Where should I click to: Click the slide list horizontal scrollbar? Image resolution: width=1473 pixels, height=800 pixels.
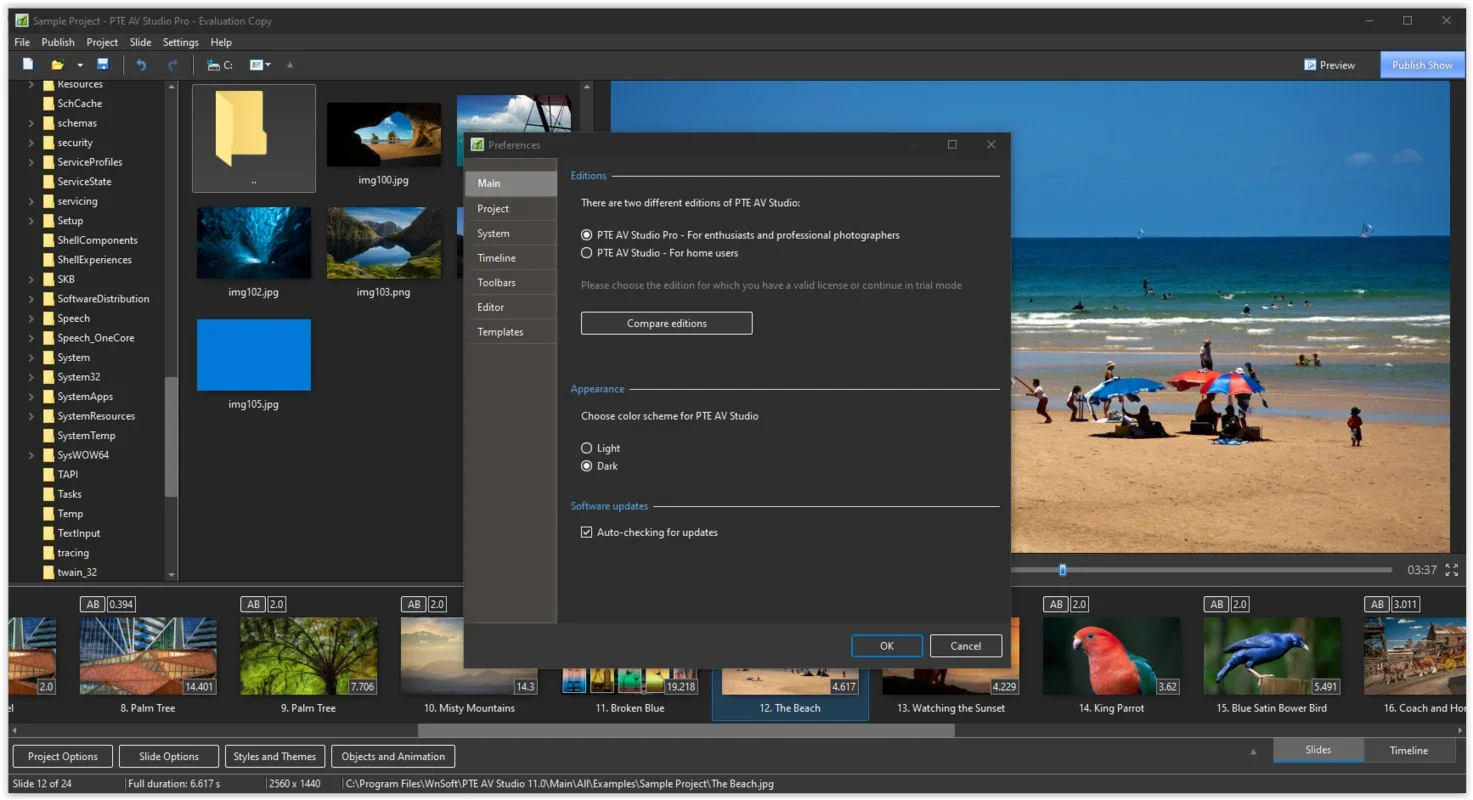pyautogui.click(x=686, y=731)
